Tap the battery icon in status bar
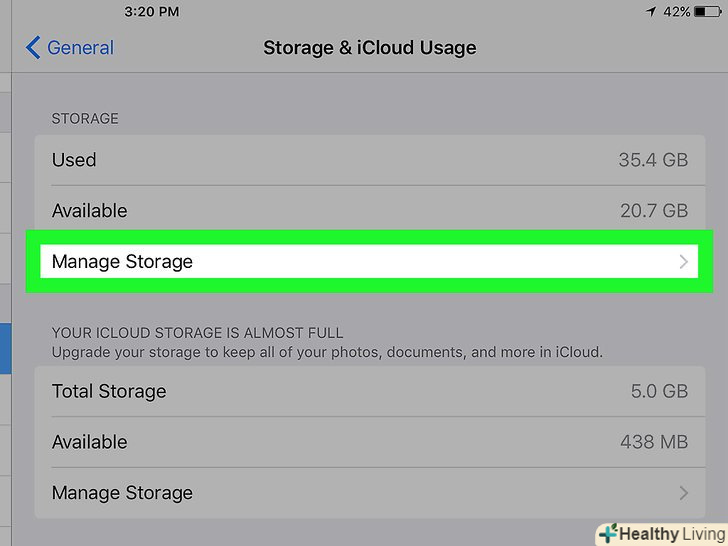 pos(706,12)
